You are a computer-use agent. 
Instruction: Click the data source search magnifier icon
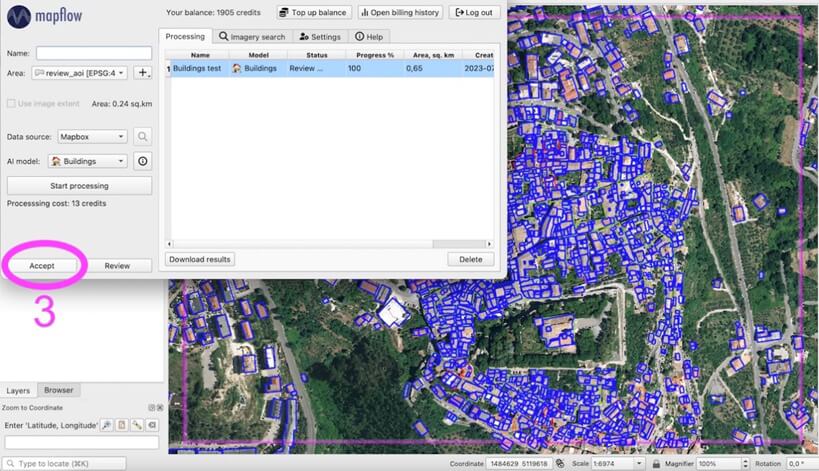coord(143,136)
